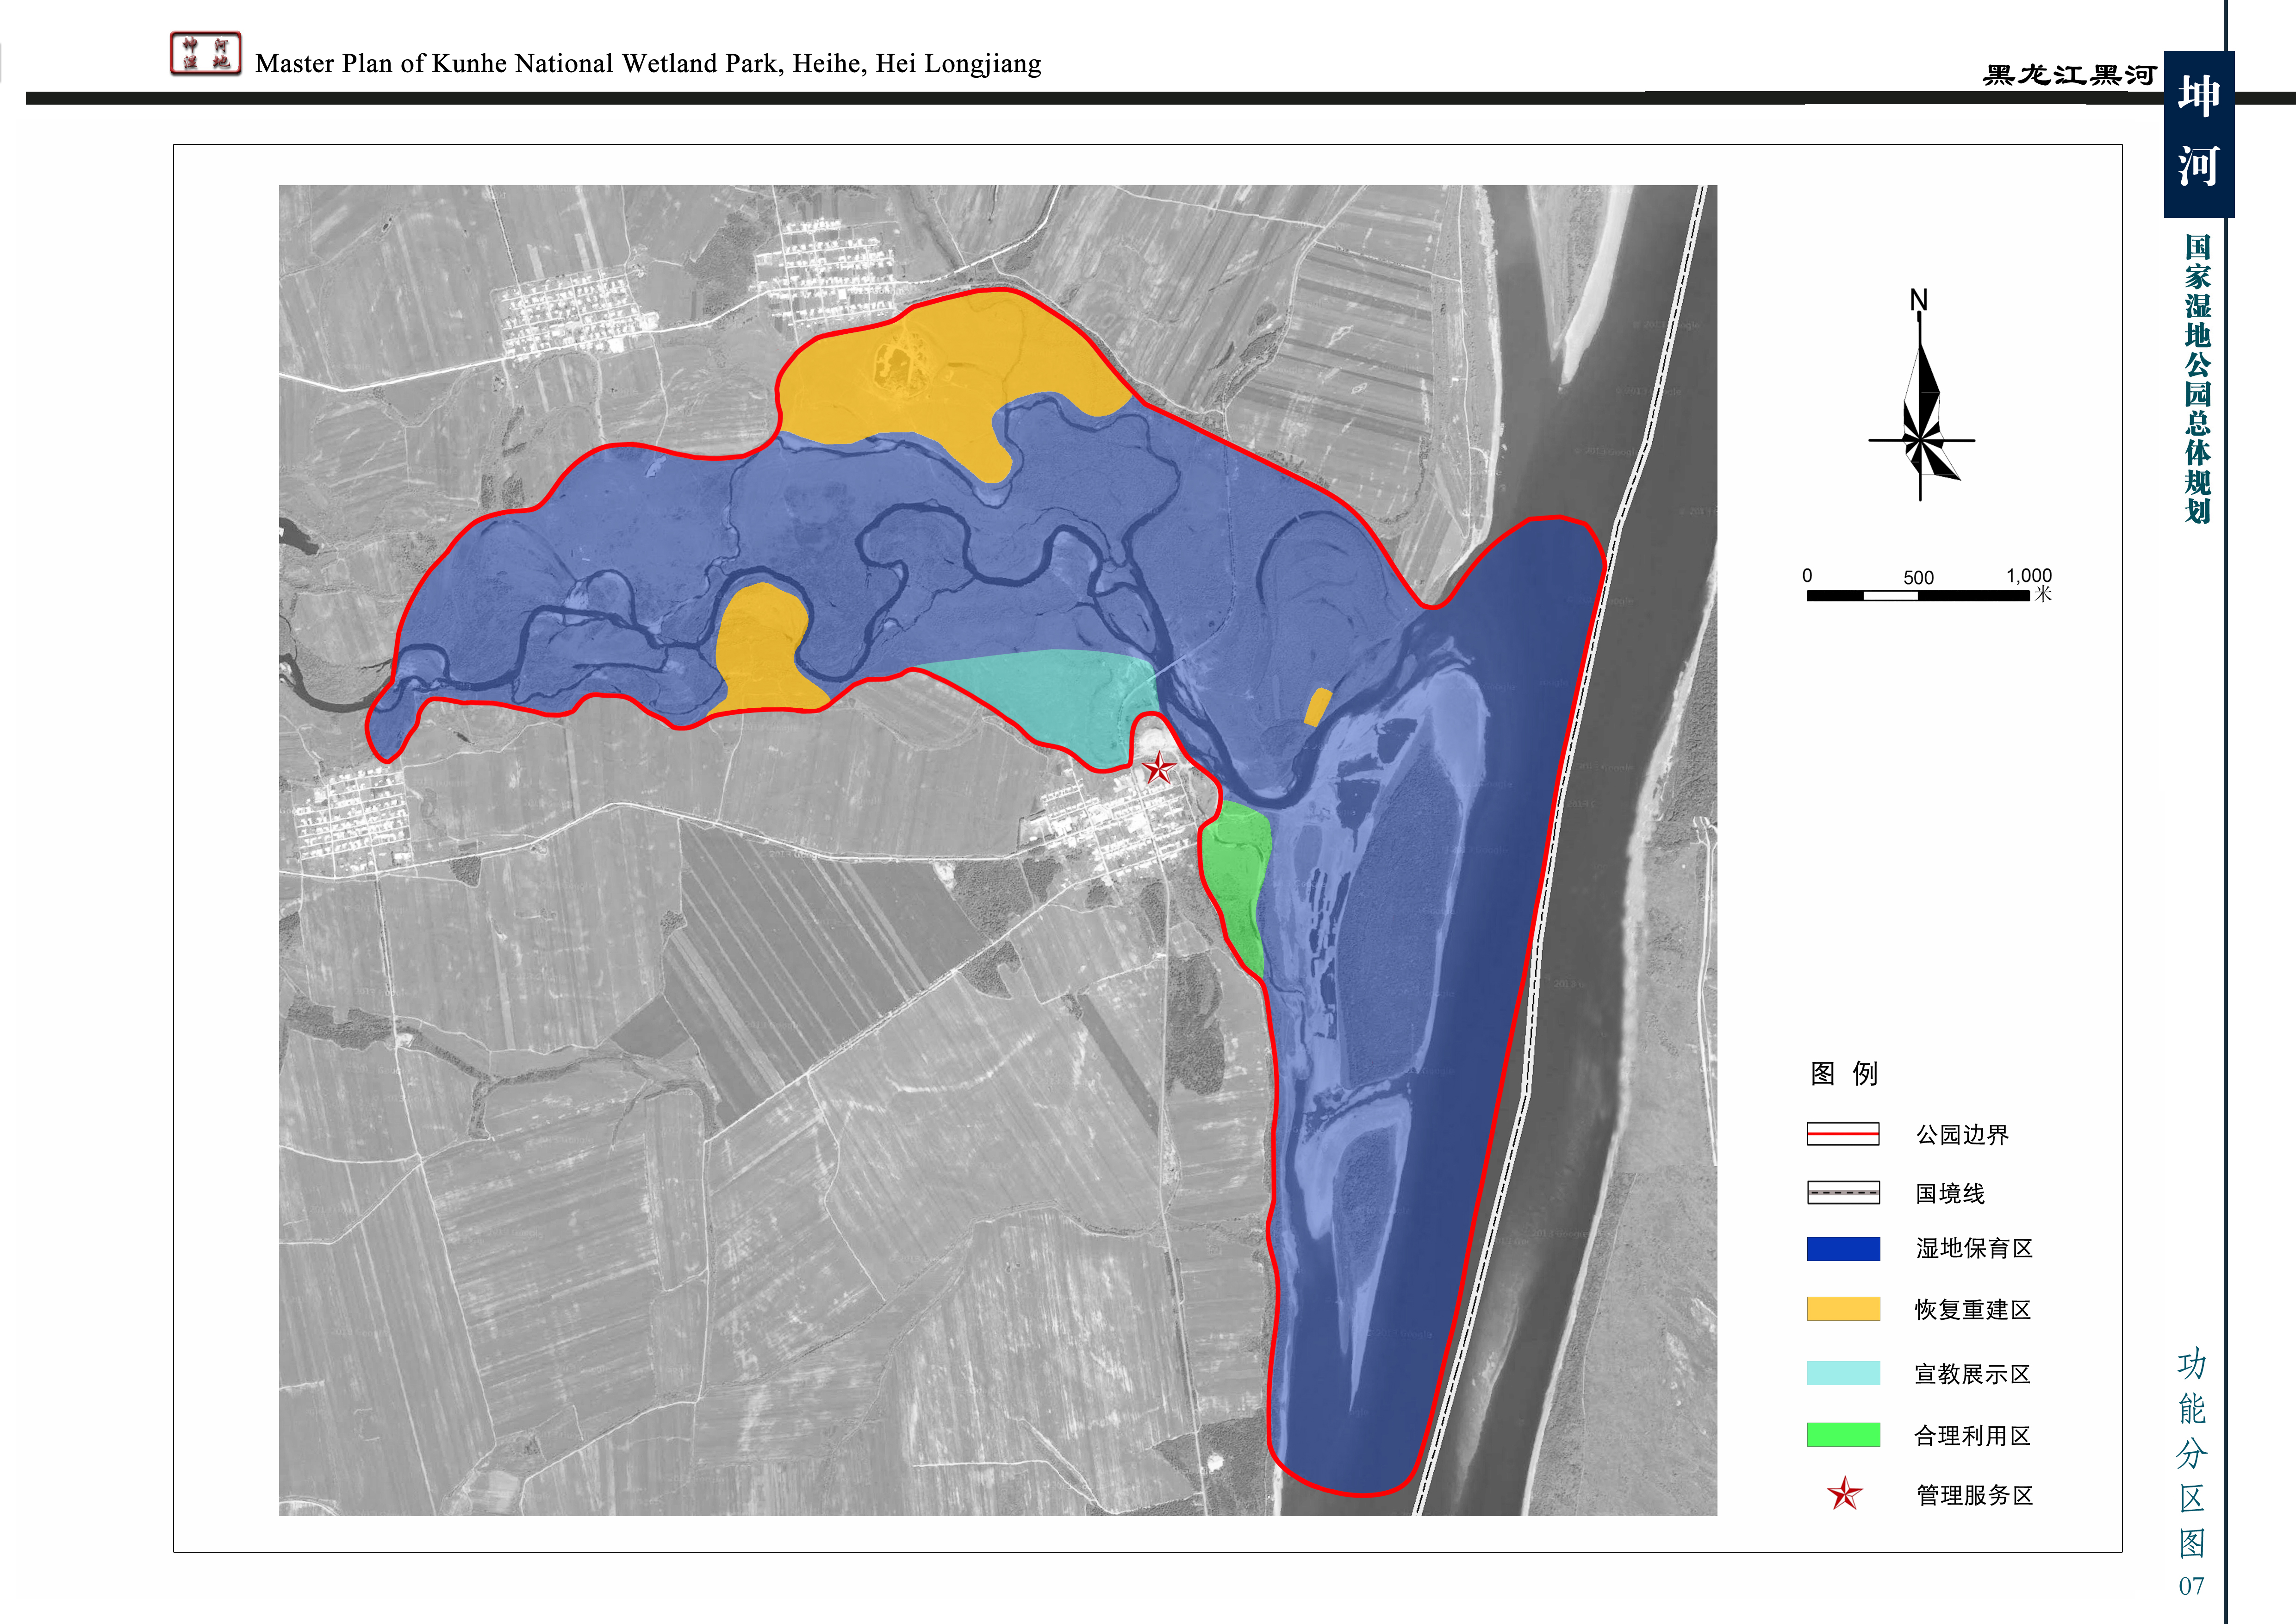Click the green 合理利用区 legend swatch

pyautogui.click(x=1843, y=1435)
